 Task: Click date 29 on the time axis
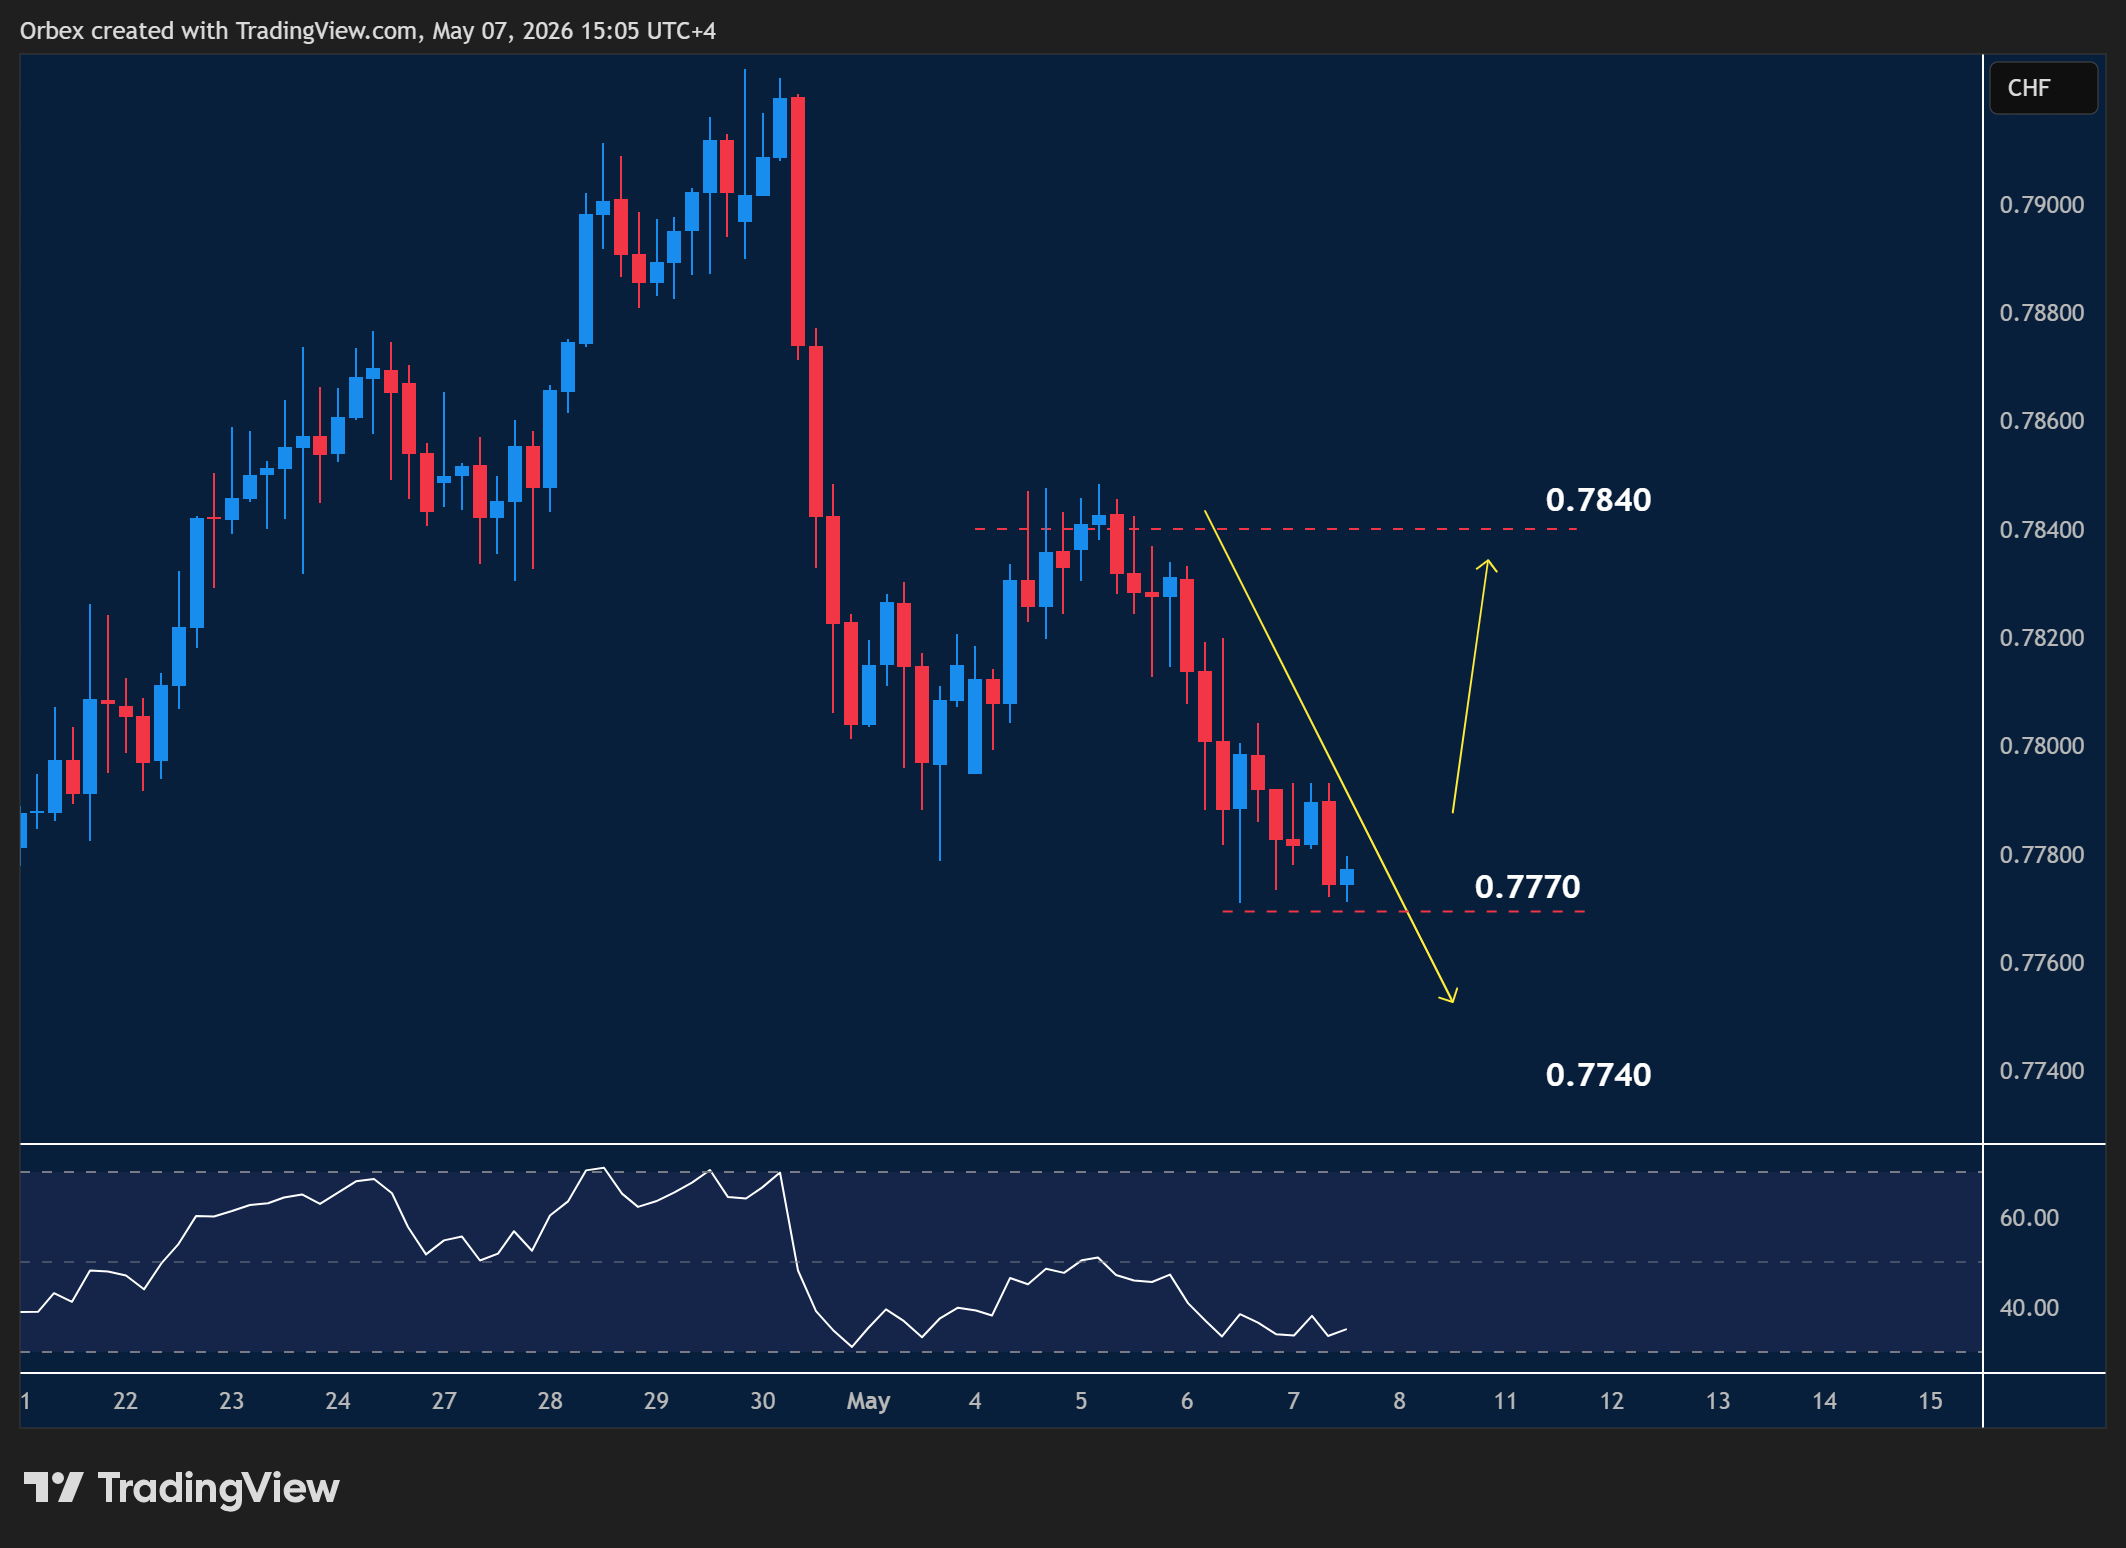656,1401
